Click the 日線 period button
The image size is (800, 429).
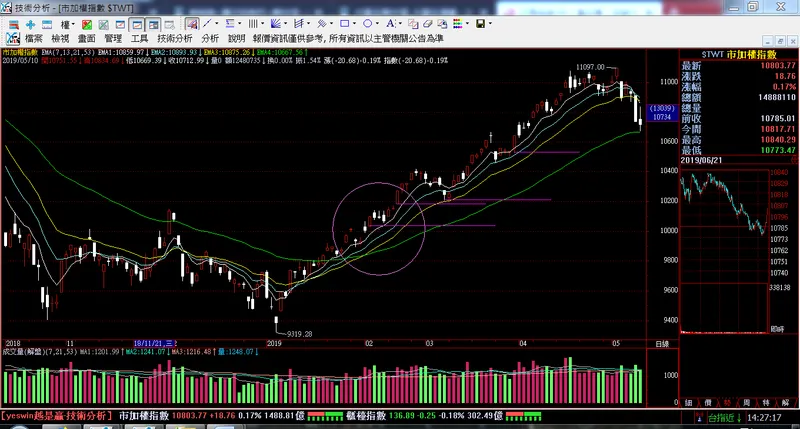pyautogui.click(x=662, y=344)
